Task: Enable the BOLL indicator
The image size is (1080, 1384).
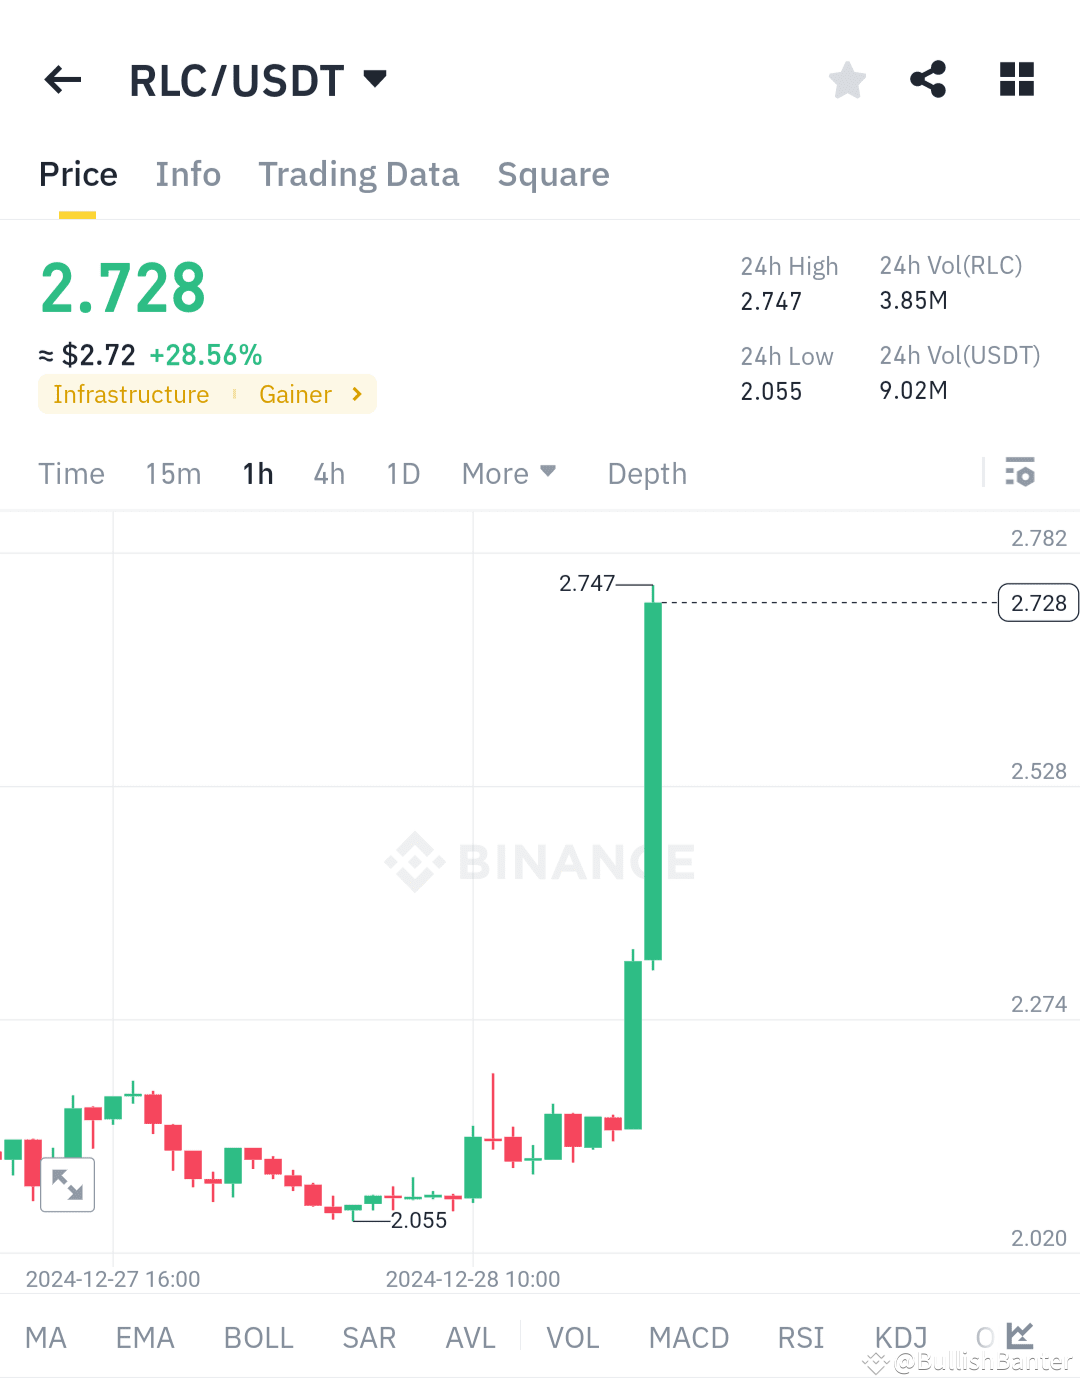Action: click(258, 1337)
